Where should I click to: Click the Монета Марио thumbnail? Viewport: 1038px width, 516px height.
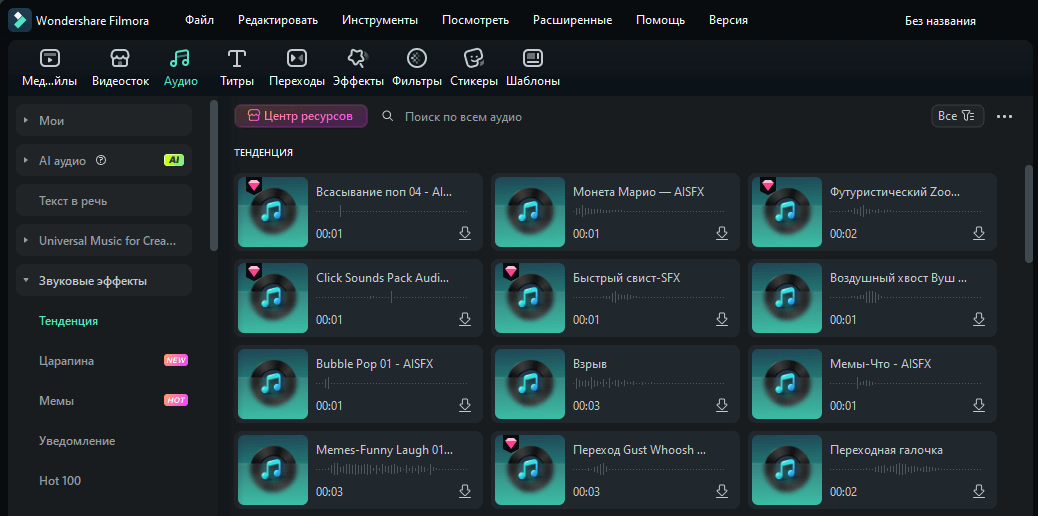[x=530, y=212]
